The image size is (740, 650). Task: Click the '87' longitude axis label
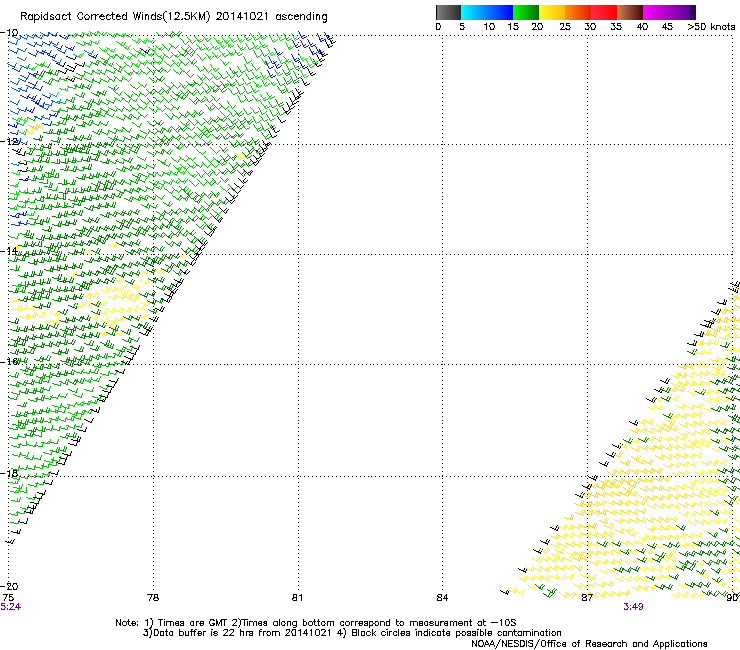[587, 598]
